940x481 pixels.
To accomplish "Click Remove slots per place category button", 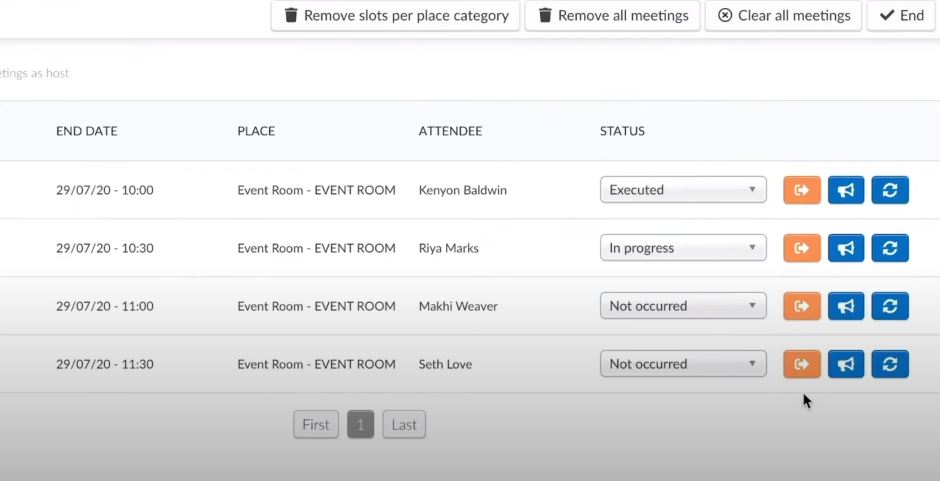I will (x=395, y=16).
